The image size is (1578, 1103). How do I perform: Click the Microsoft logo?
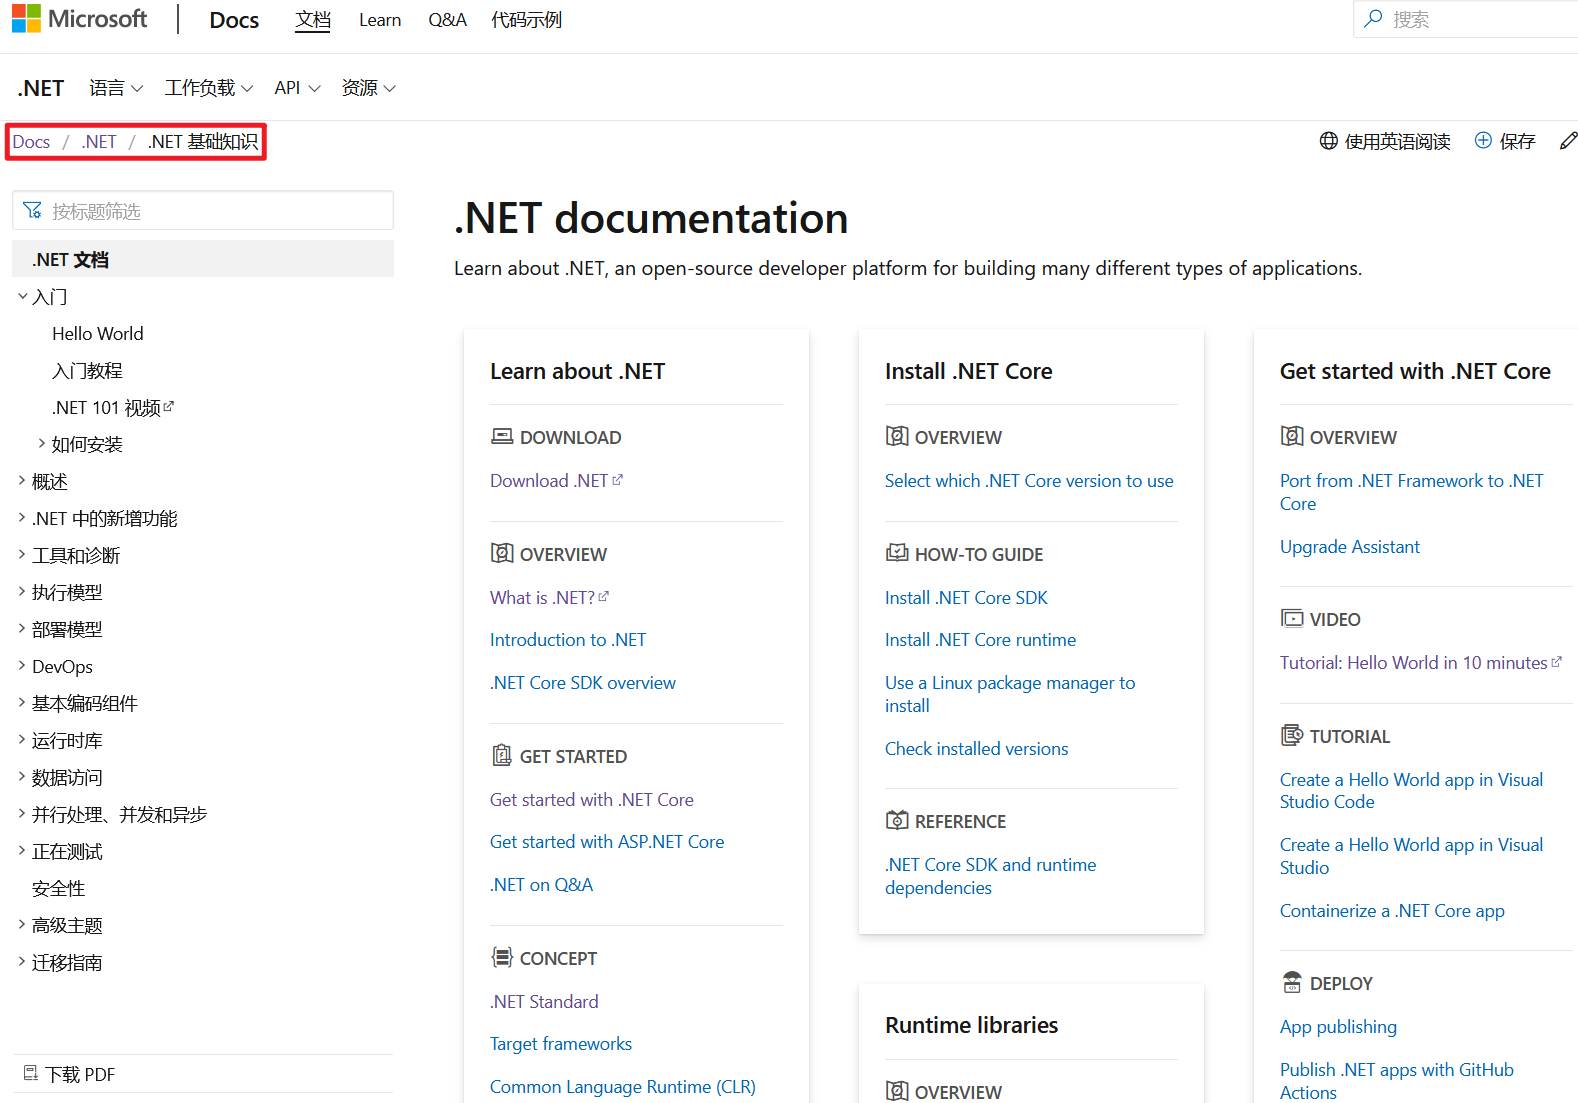pos(27,19)
